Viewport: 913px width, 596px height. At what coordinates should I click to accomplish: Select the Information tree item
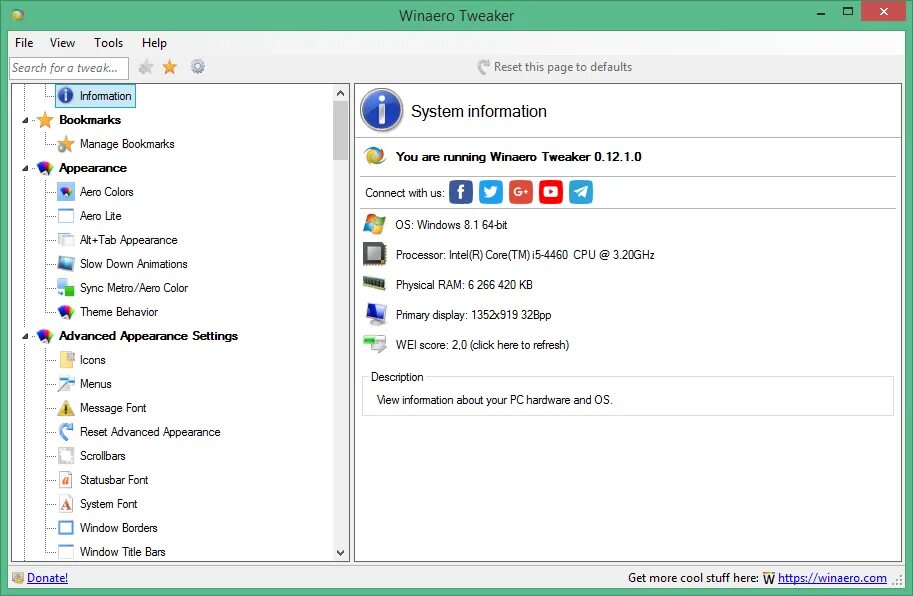pos(95,95)
